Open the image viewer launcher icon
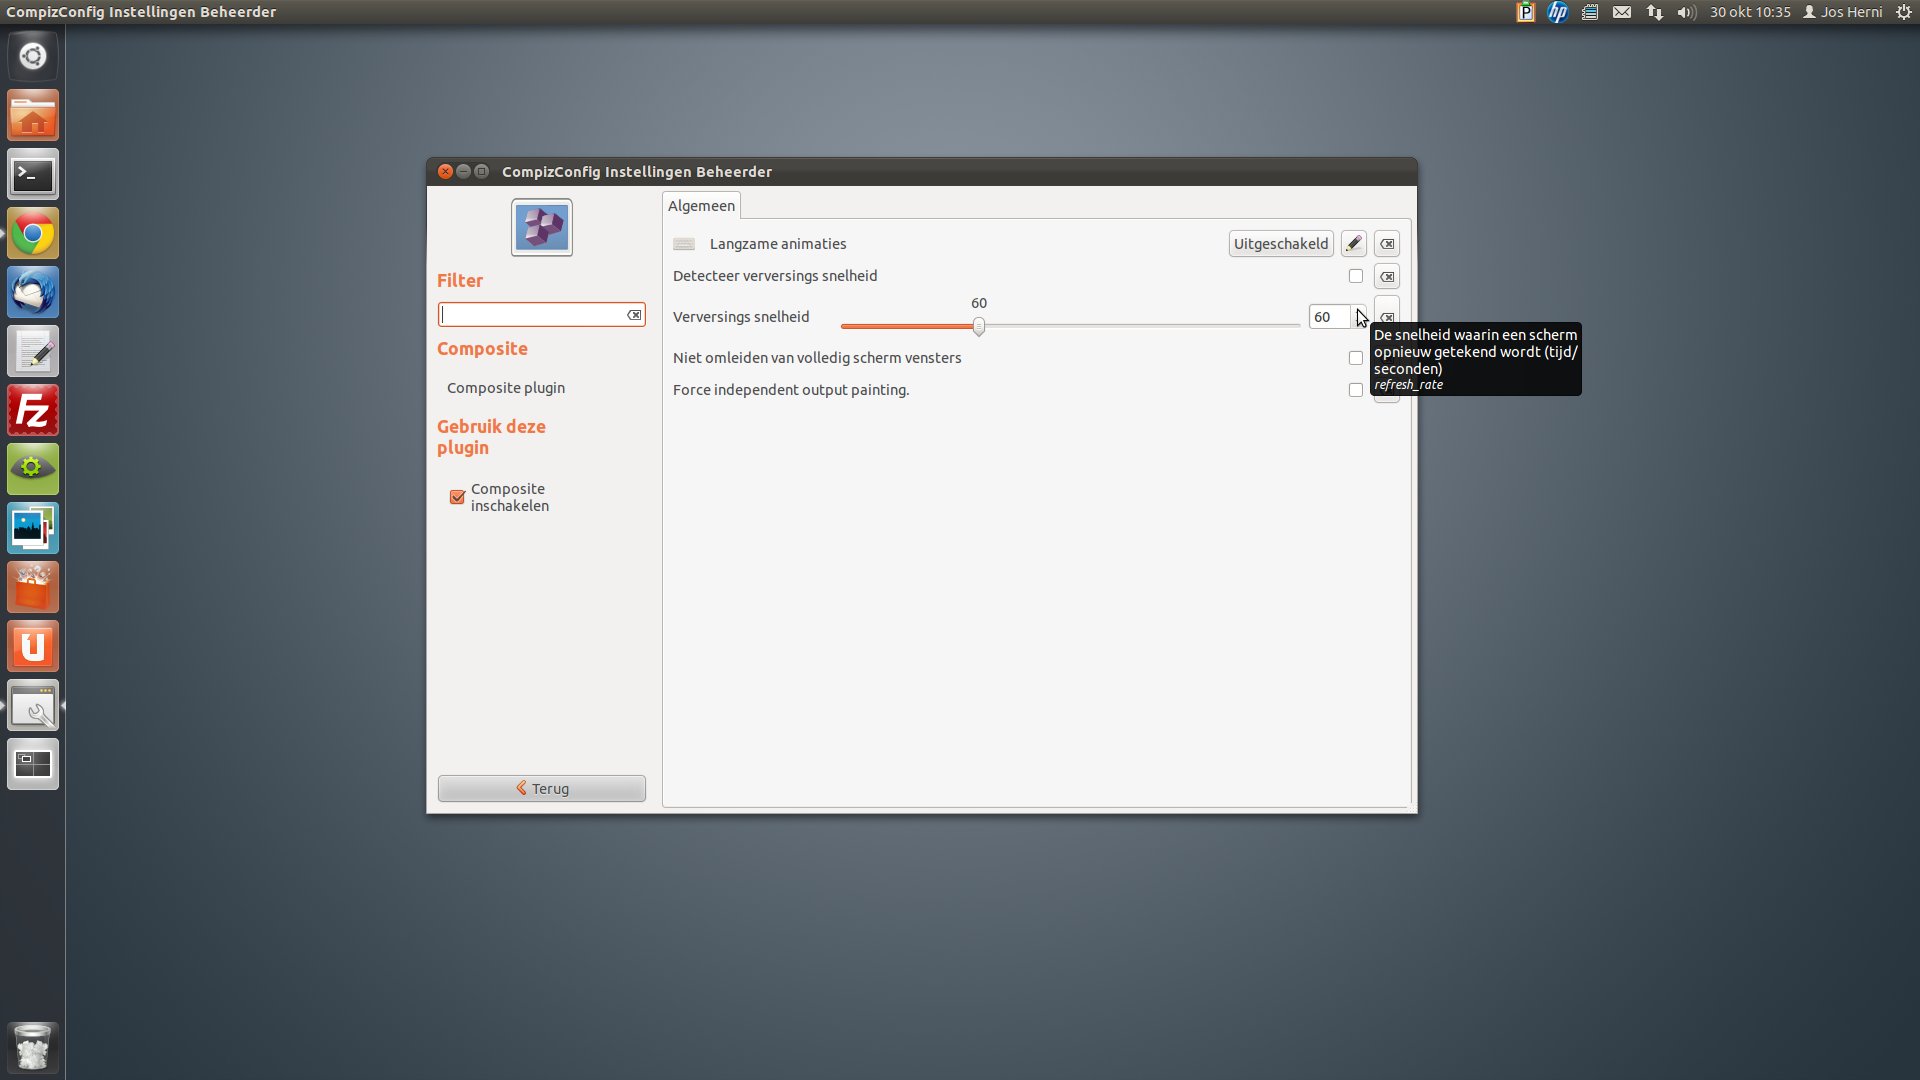The height and width of the screenshot is (1080, 1920). (x=33, y=528)
